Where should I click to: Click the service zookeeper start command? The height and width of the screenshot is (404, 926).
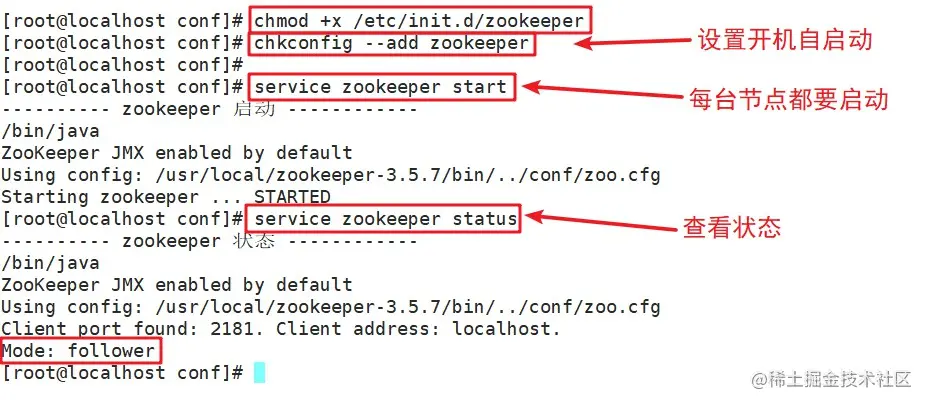pyautogui.click(x=382, y=87)
